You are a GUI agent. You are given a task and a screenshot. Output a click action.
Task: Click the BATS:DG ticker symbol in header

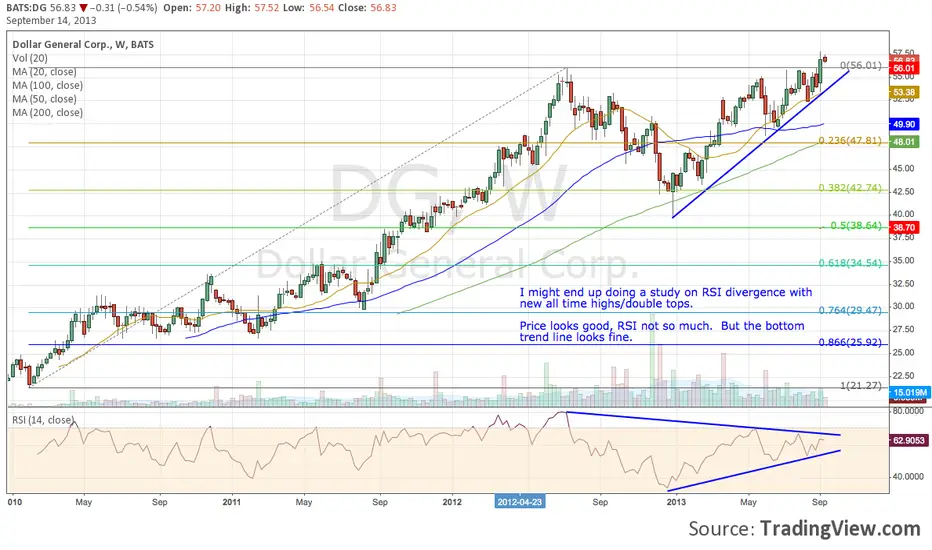28,8
